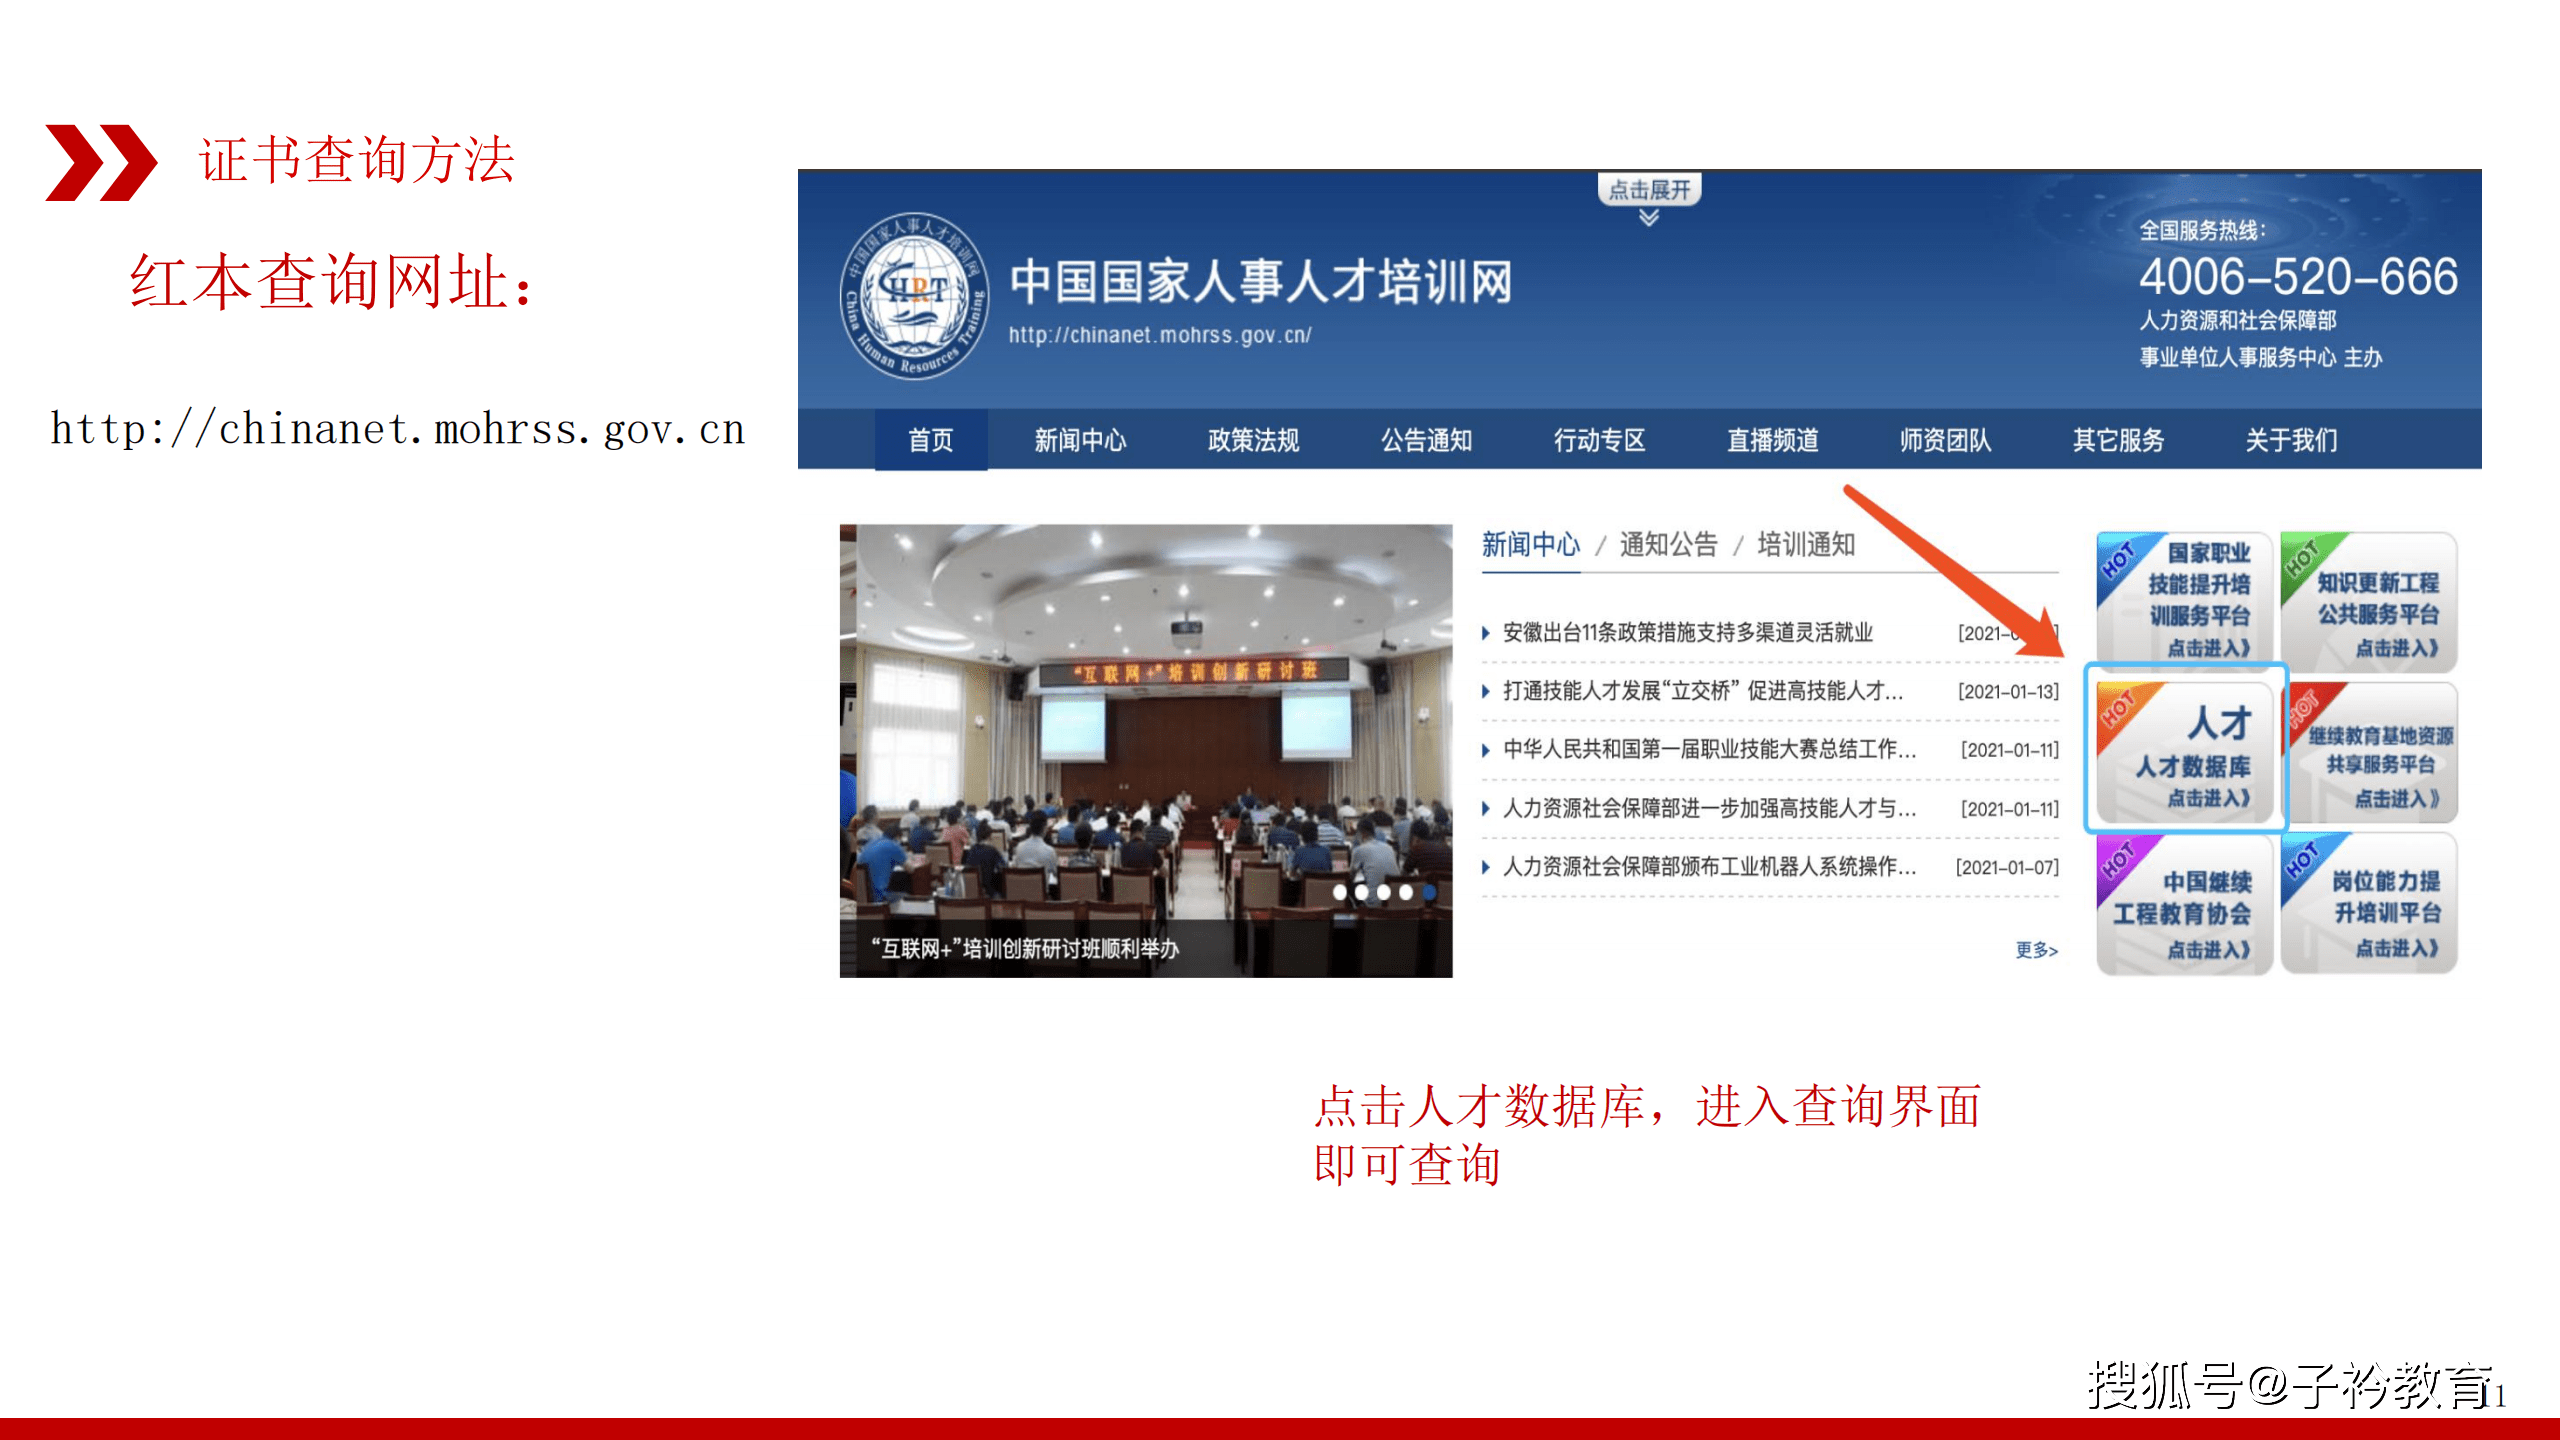This screenshot has width=2560, height=1440.
Task: Click the site title 中国国家人事人才培训网
Action: pos(1260,282)
